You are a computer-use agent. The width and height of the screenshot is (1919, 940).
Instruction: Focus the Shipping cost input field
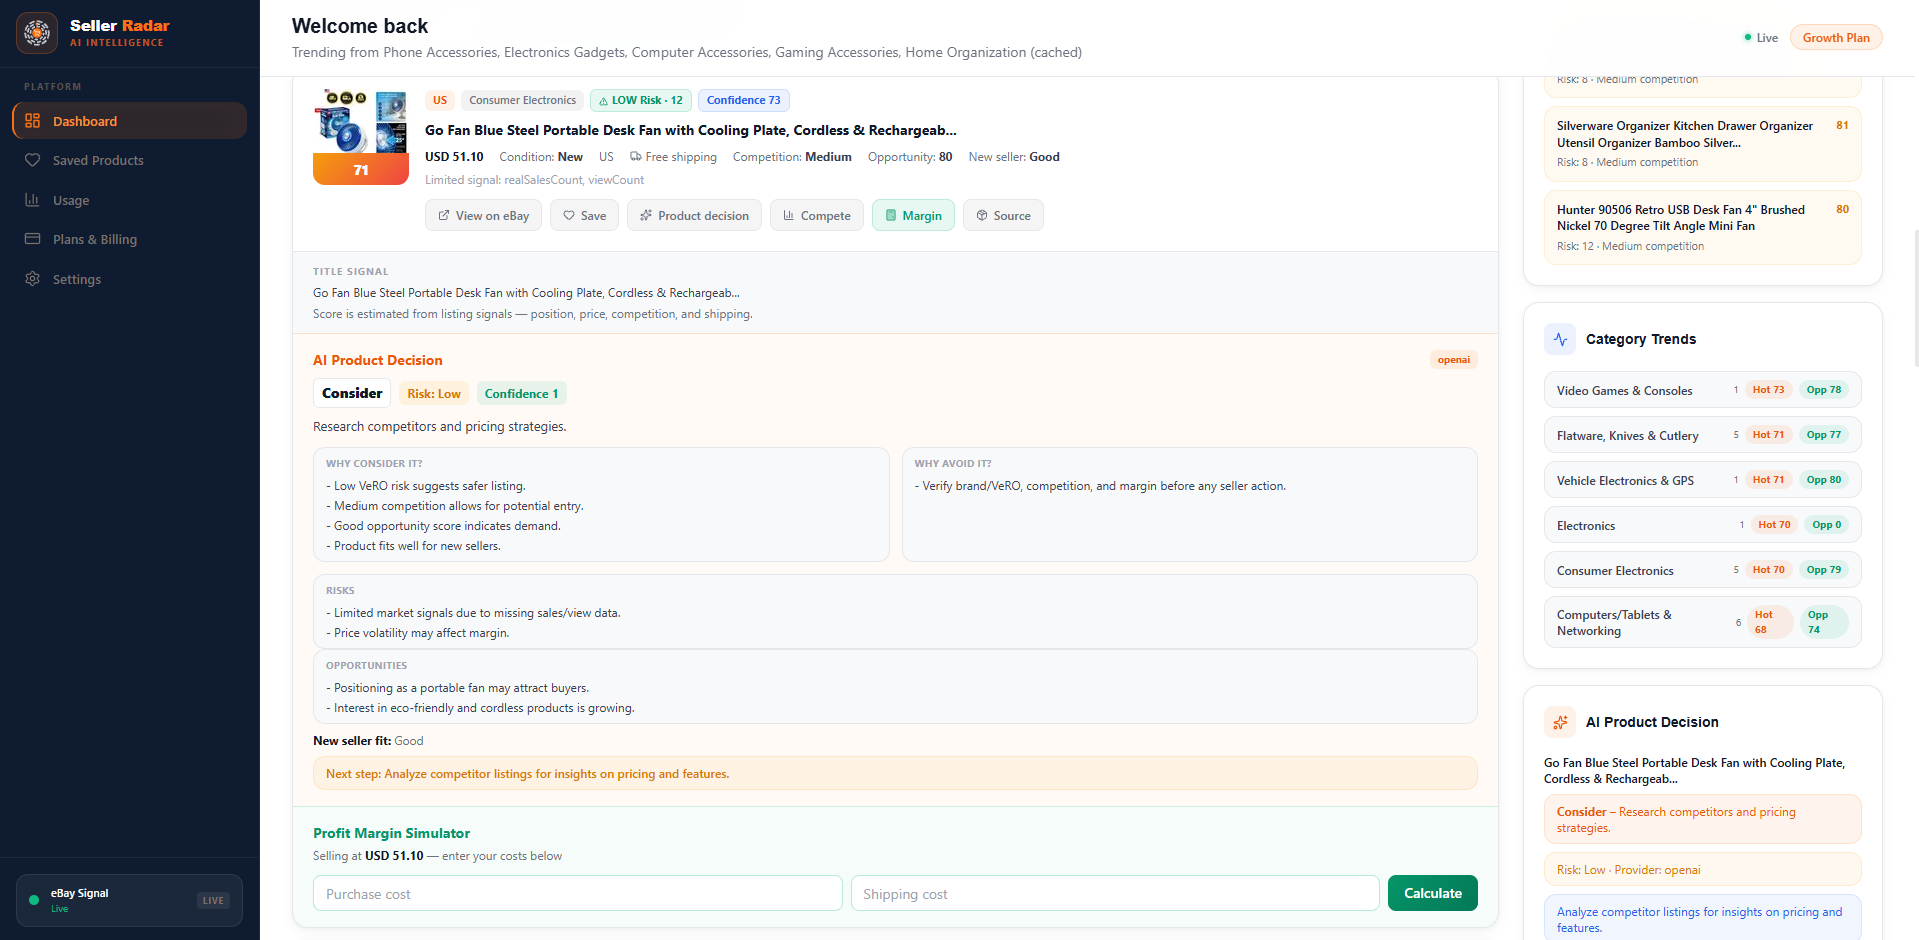pyautogui.click(x=1115, y=894)
